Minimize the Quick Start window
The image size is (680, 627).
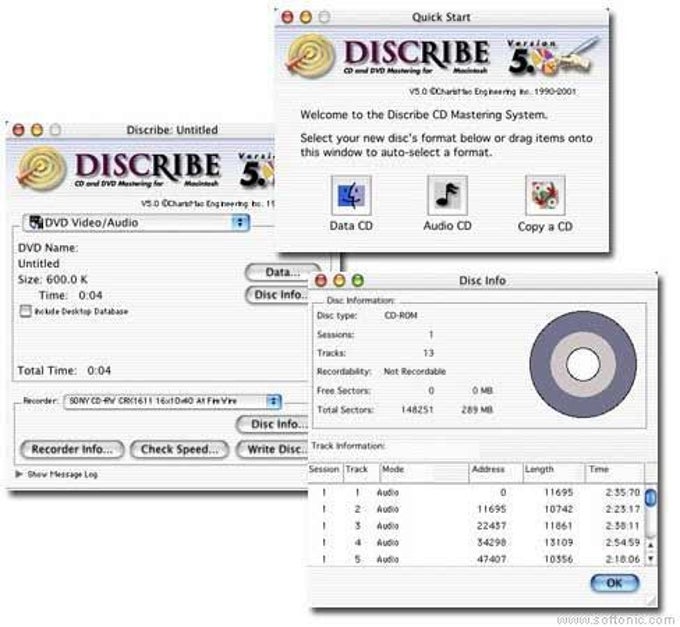(306, 17)
